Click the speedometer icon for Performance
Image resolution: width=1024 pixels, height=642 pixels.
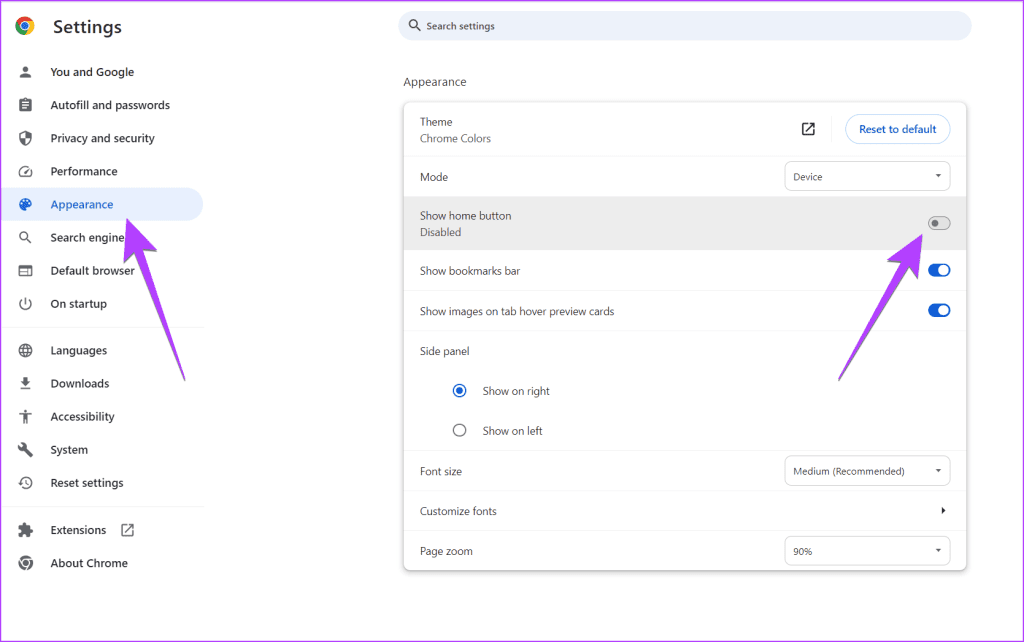(x=26, y=171)
